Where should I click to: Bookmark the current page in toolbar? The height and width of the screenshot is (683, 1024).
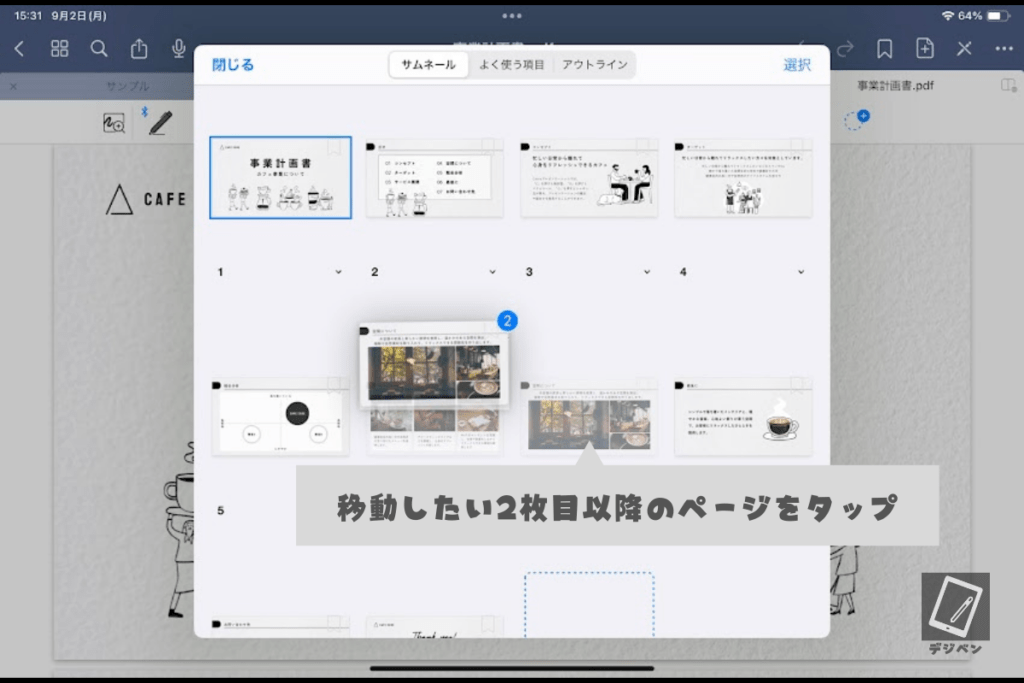884,48
